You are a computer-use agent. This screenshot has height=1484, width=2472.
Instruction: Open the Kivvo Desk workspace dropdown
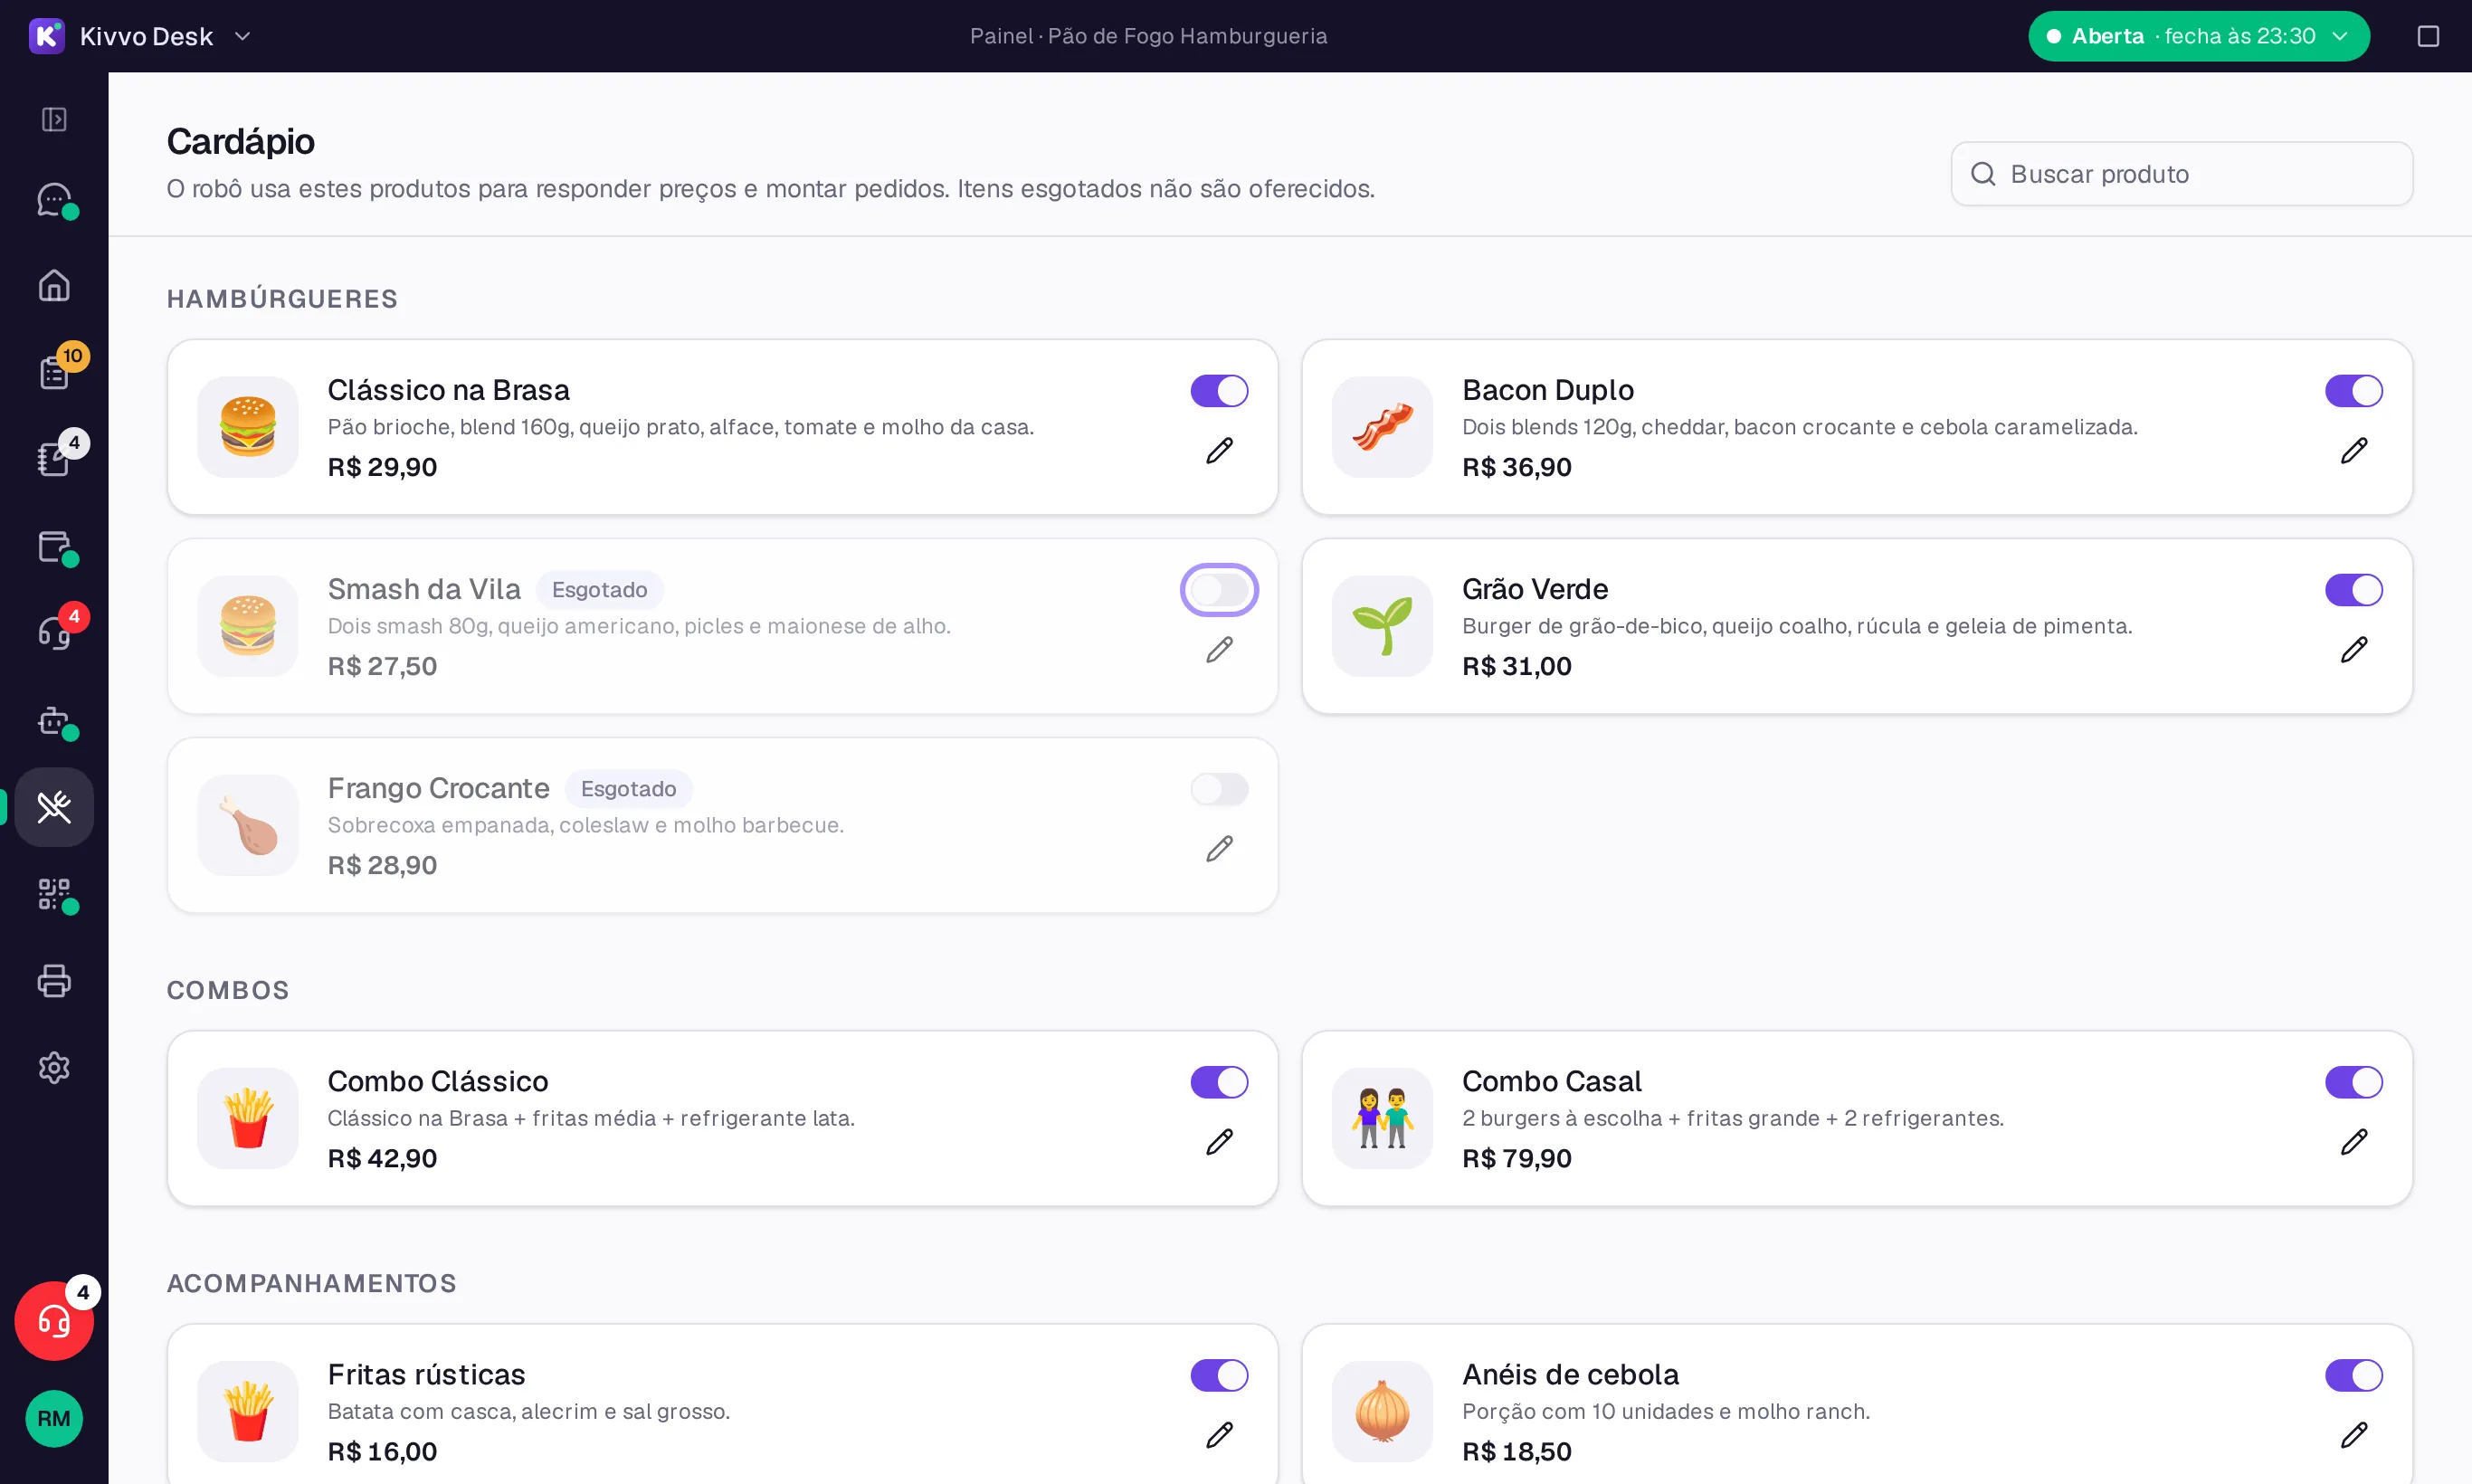pyautogui.click(x=140, y=36)
